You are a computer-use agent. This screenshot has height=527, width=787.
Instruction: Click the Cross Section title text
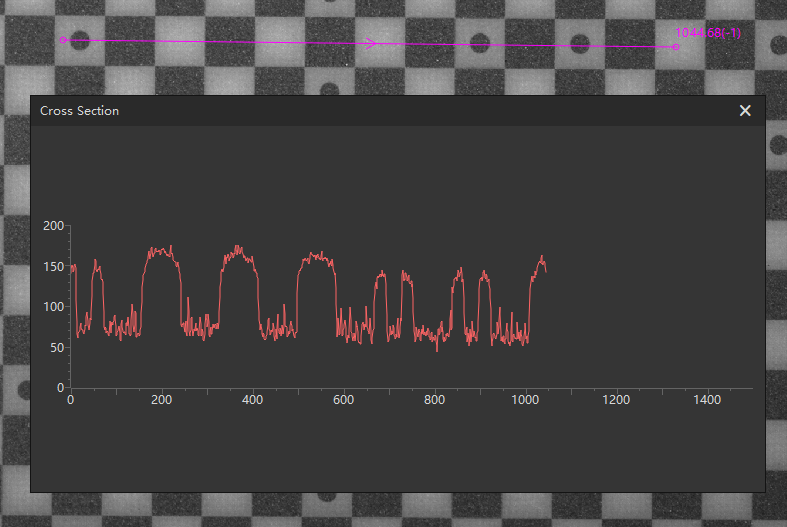pos(79,111)
